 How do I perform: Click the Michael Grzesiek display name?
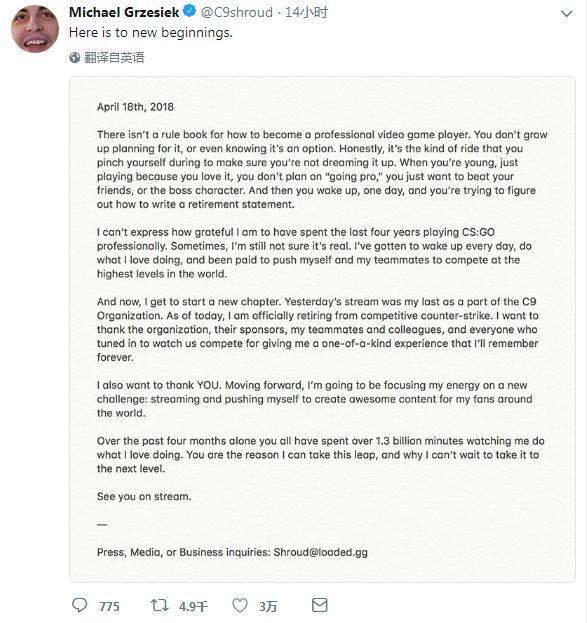click(x=124, y=12)
